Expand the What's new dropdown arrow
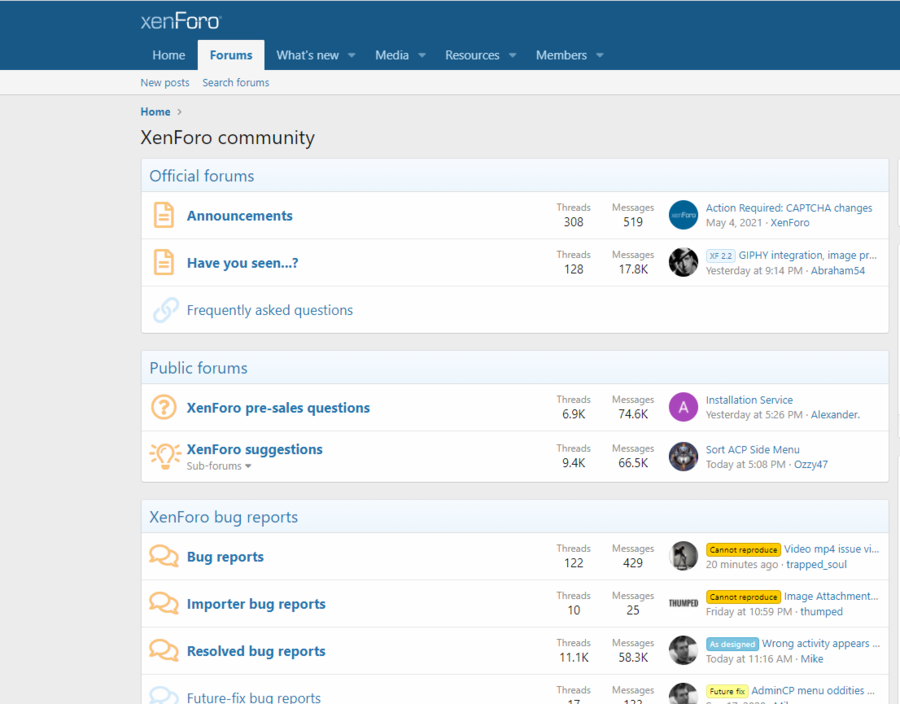This screenshot has height=704, width=900. [352, 56]
